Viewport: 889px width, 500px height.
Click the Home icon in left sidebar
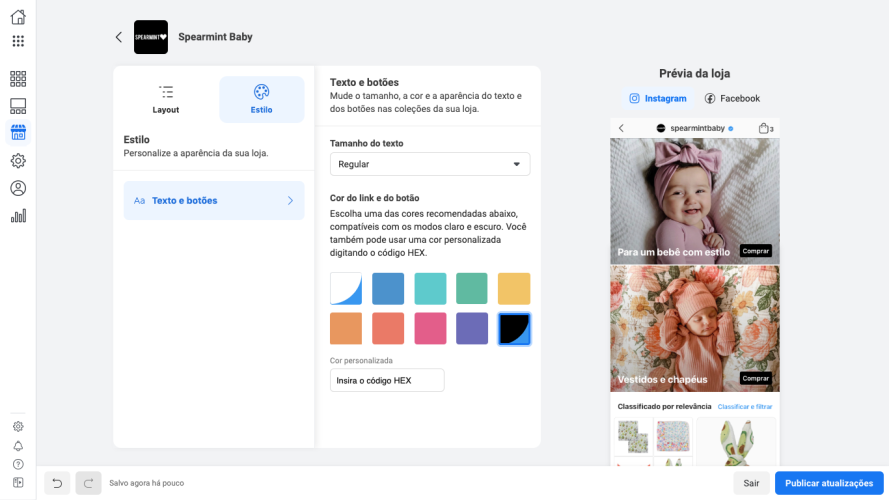coord(18,17)
